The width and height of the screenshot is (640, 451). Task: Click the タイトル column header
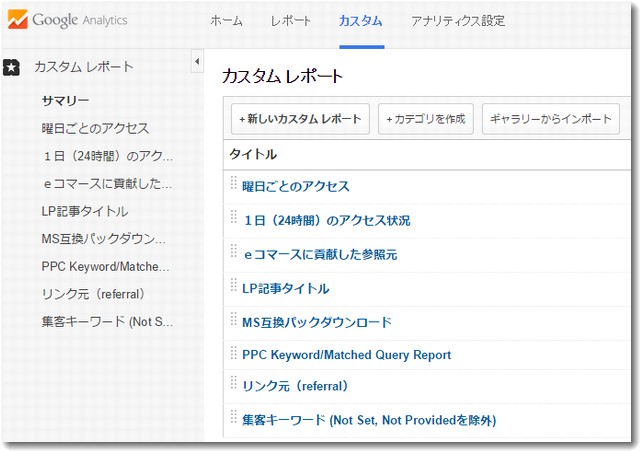click(253, 154)
